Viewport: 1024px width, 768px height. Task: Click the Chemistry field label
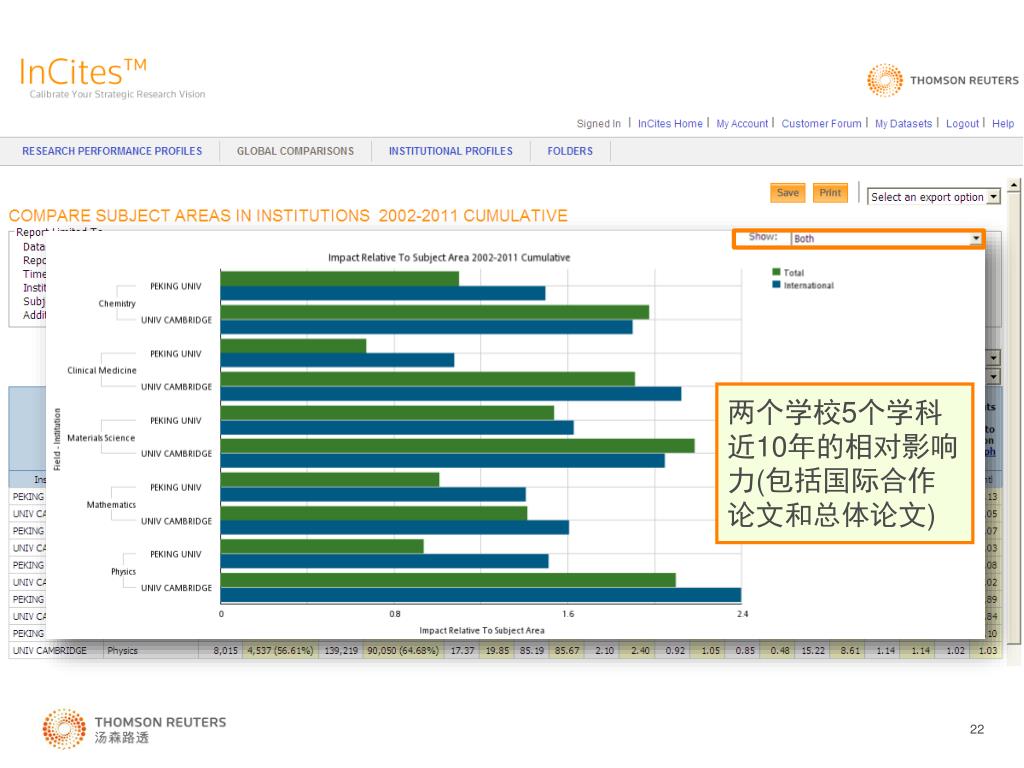(117, 304)
